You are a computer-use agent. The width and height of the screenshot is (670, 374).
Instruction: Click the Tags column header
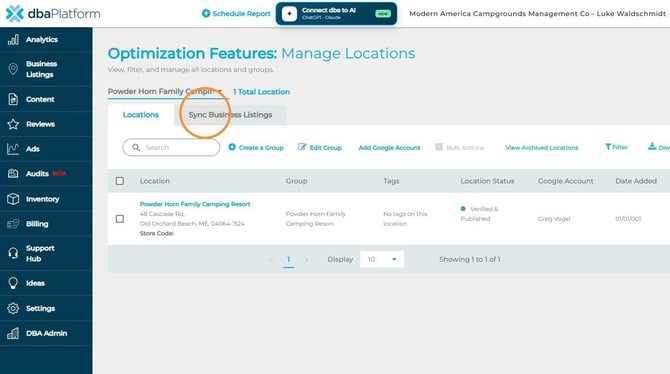(391, 181)
